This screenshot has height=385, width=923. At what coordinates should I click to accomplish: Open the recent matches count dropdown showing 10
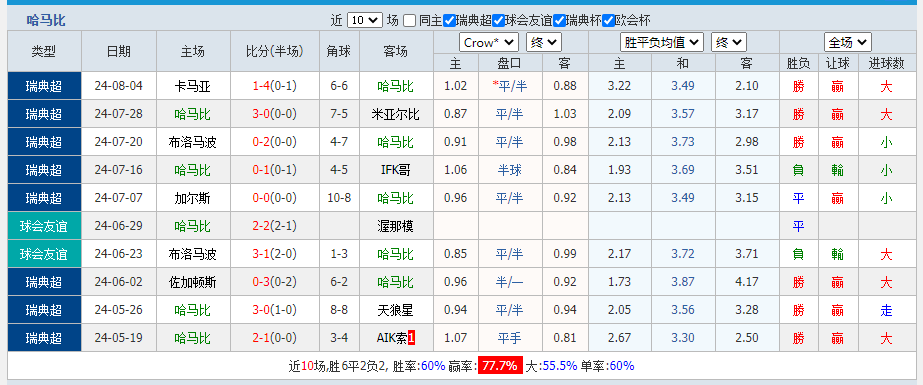(365, 20)
